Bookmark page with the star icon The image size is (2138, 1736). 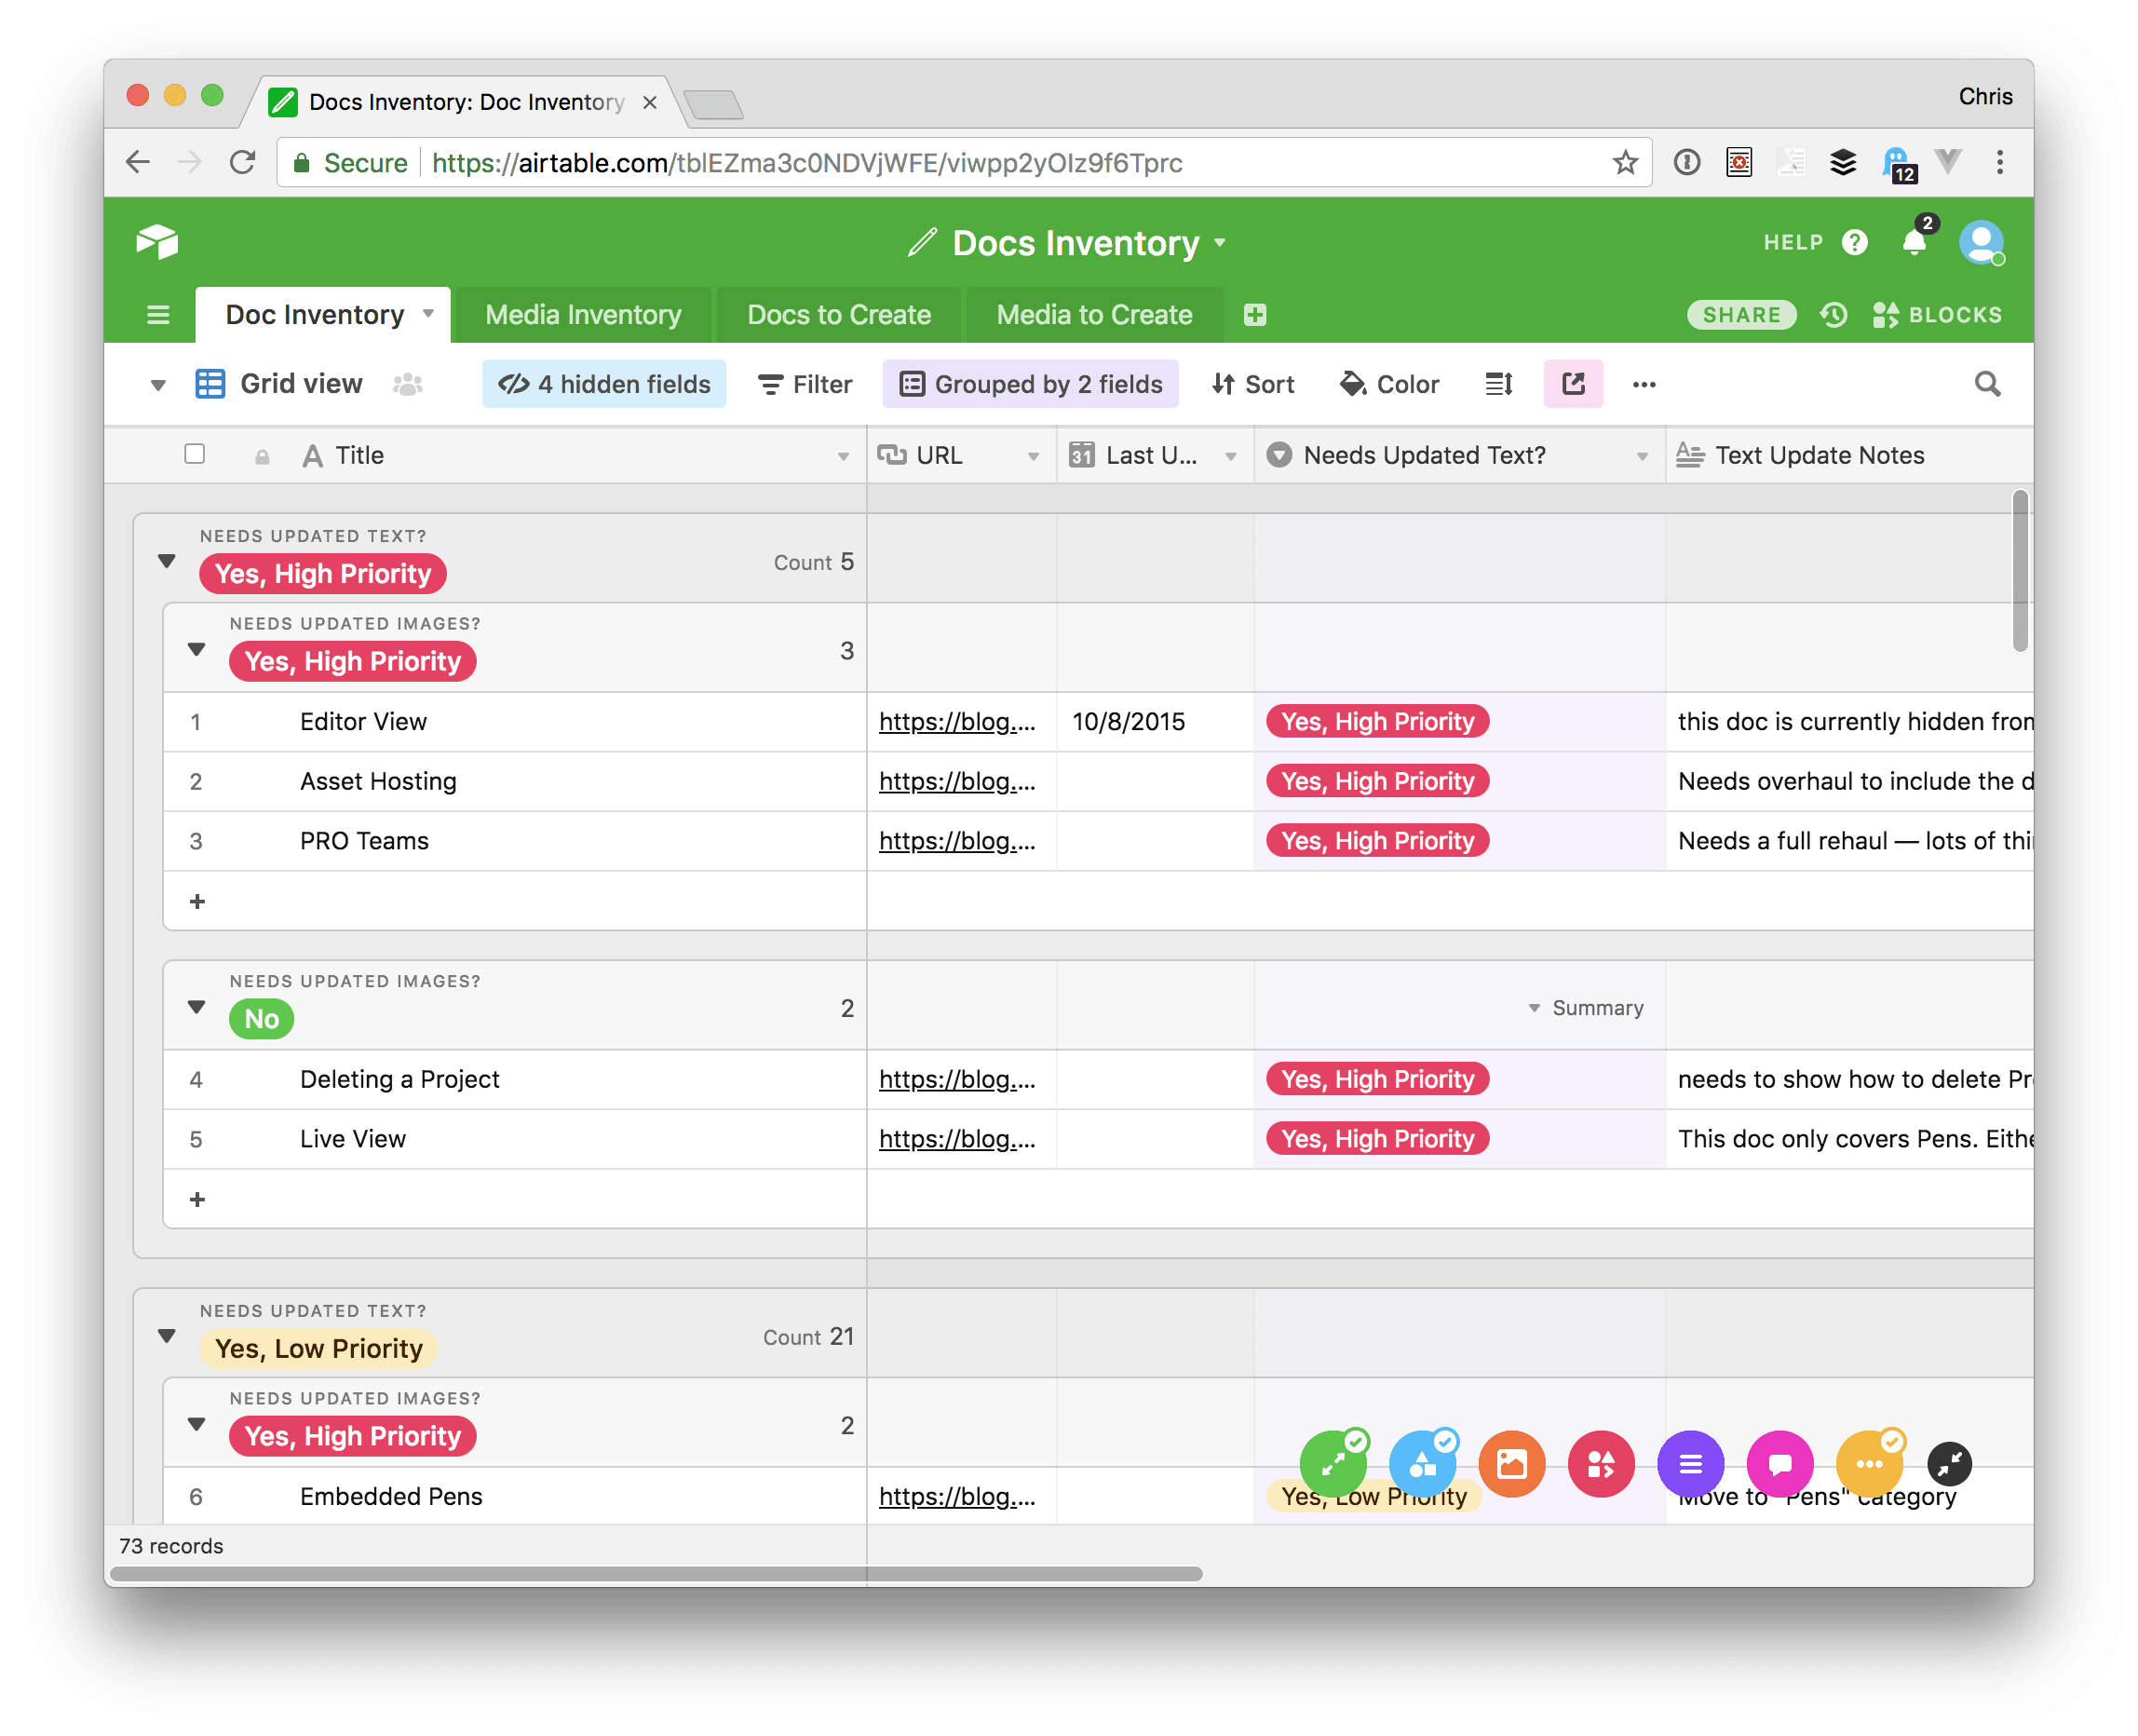tap(1625, 162)
